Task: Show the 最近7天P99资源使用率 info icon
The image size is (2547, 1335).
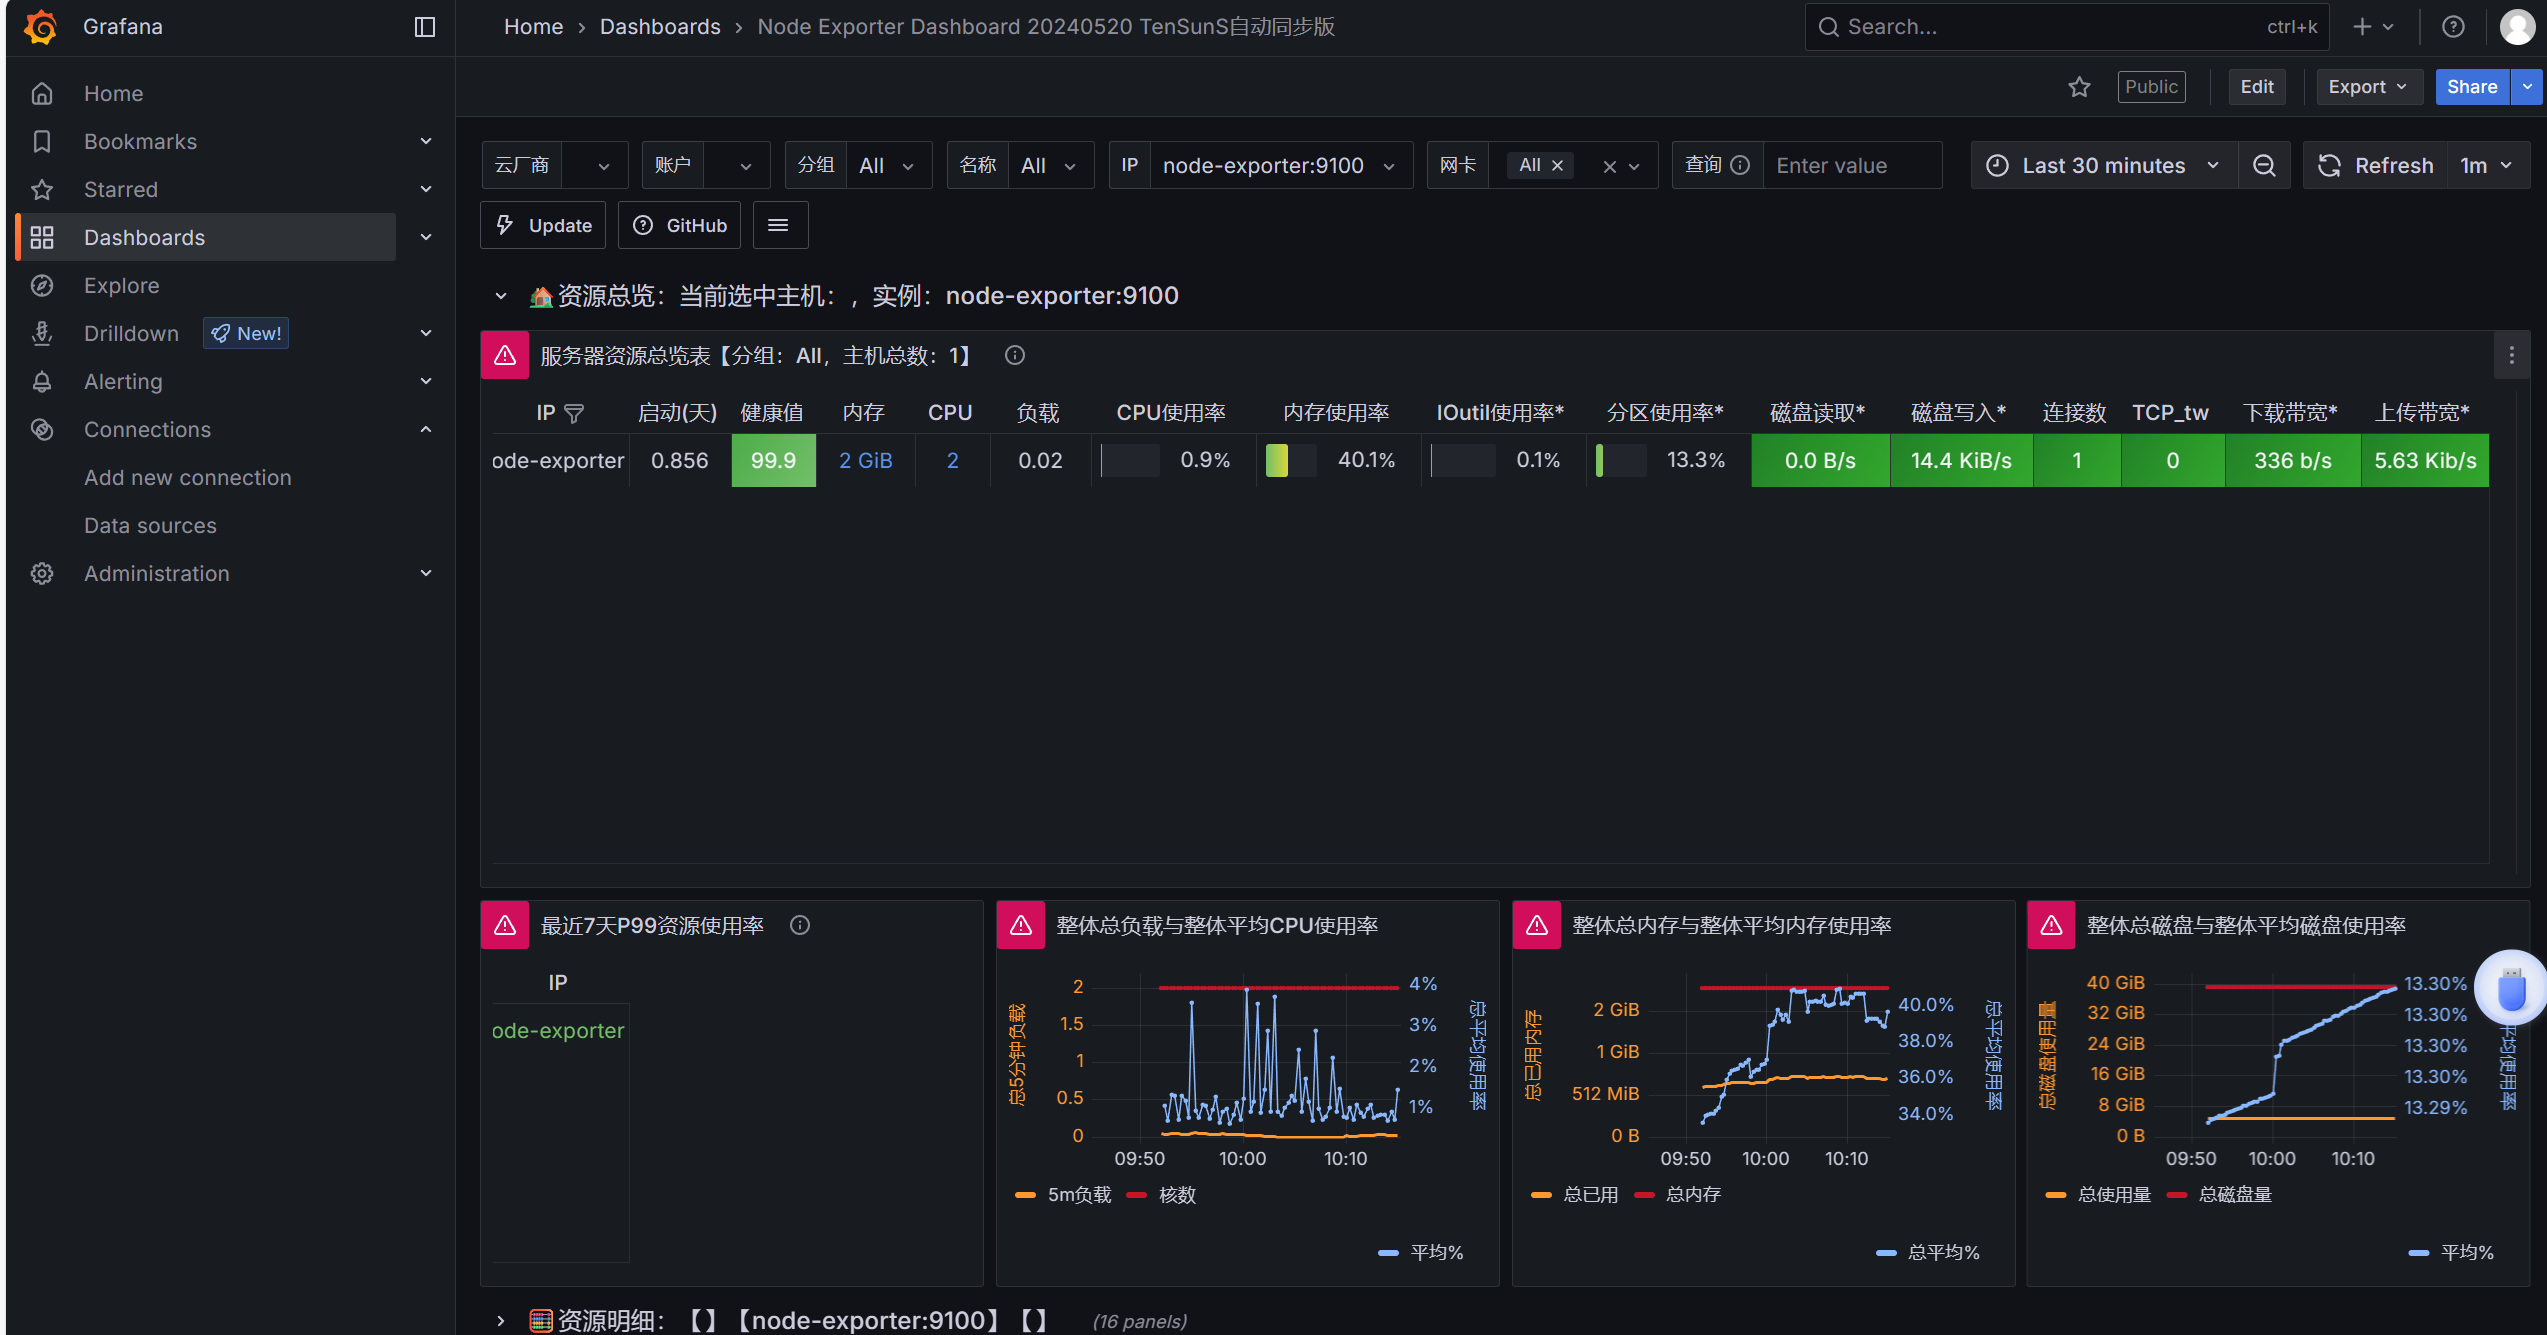Action: [800, 925]
